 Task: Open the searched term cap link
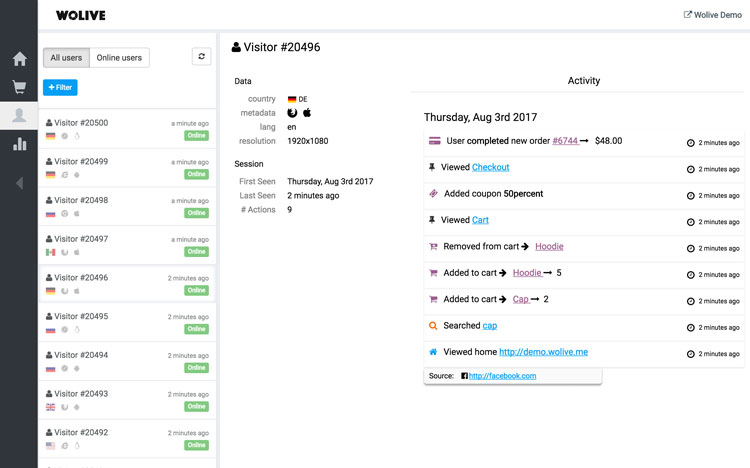(490, 325)
